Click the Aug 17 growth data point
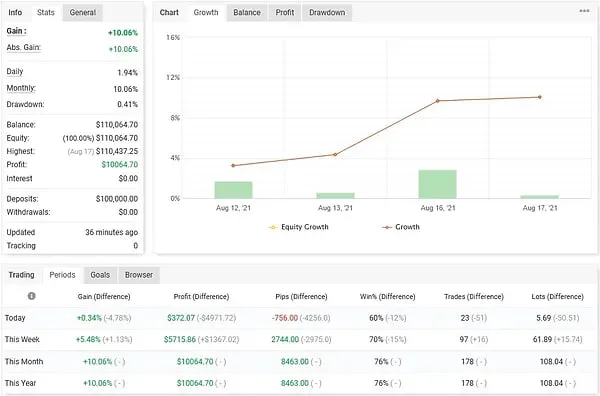 click(540, 97)
